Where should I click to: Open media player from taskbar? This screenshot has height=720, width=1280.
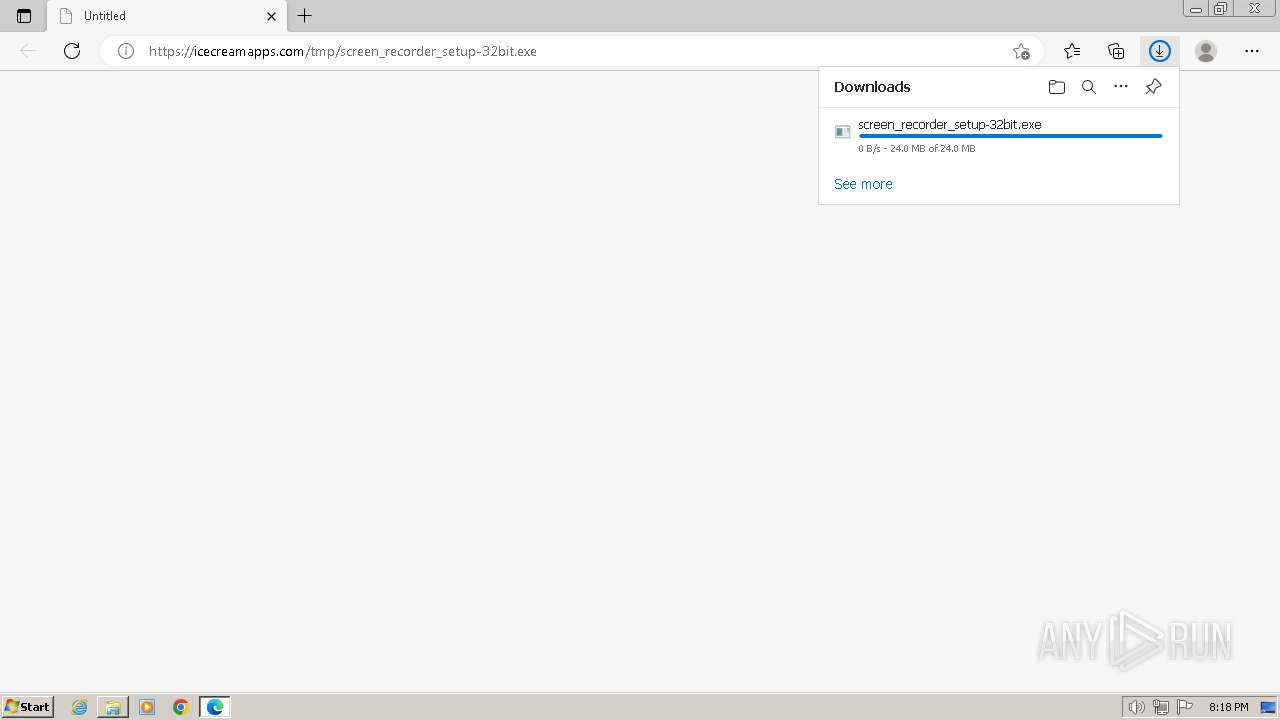[x=147, y=707]
